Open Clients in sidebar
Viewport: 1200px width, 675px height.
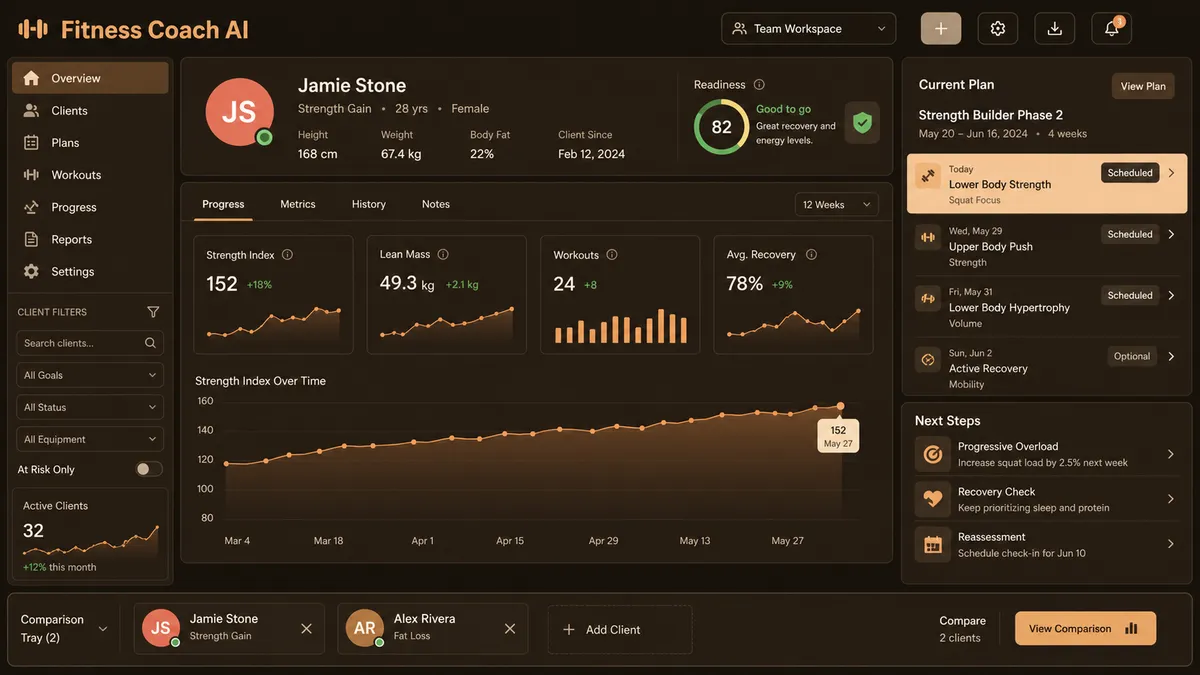point(90,111)
